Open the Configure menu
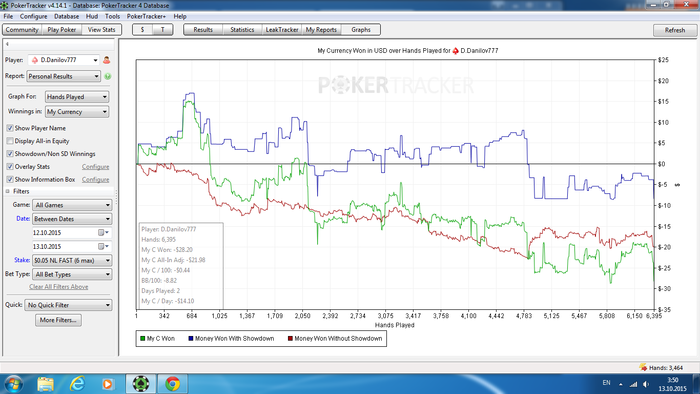Viewport: 700px width, 394px height. [x=33, y=17]
